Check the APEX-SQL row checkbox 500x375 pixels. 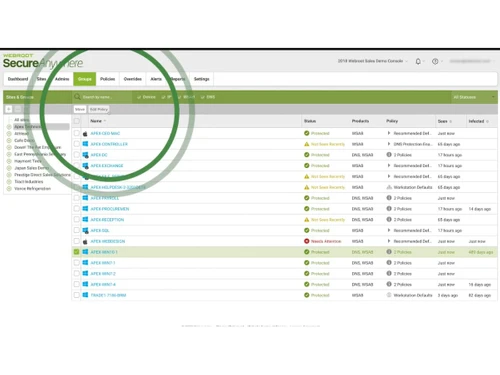pyautogui.click(x=77, y=230)
